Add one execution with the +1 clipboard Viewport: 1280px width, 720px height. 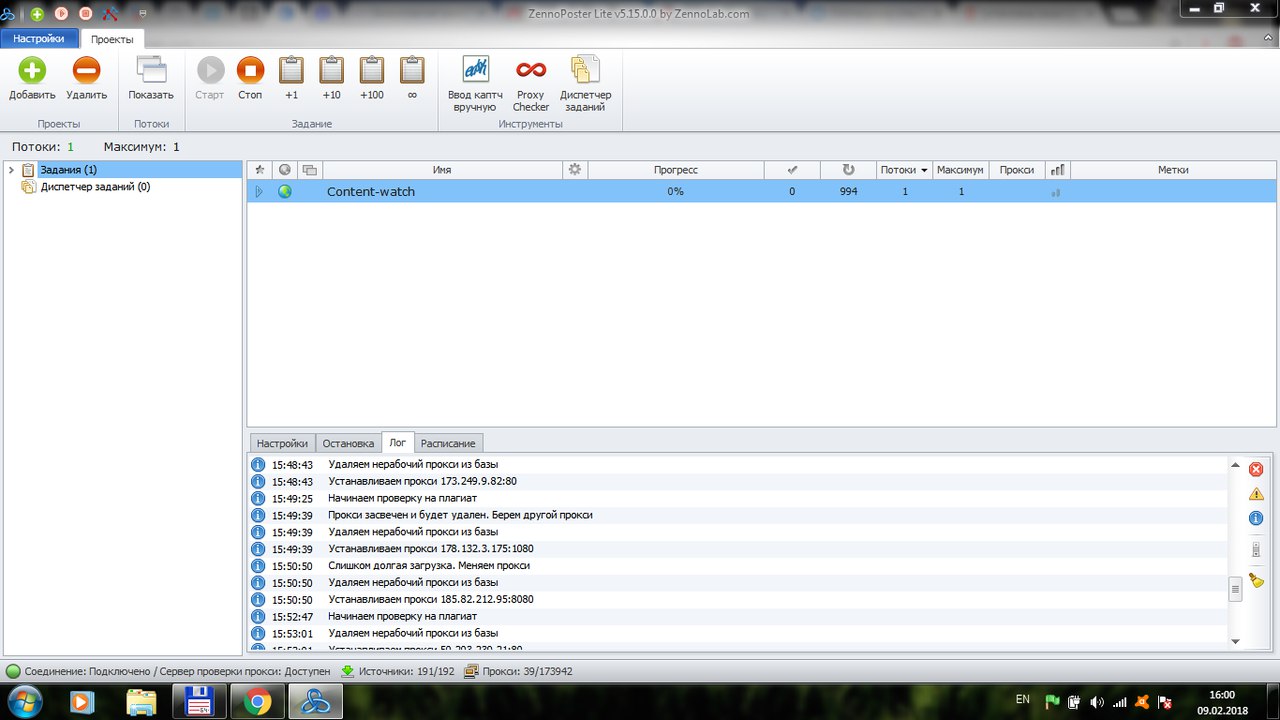click(291, 79)
